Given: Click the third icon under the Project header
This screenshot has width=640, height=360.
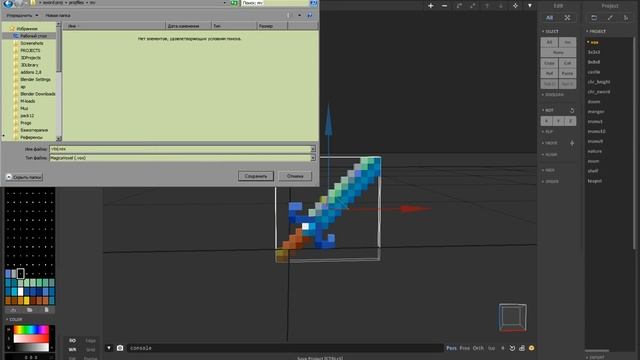Looking at the screenshot, I should 626,18.
